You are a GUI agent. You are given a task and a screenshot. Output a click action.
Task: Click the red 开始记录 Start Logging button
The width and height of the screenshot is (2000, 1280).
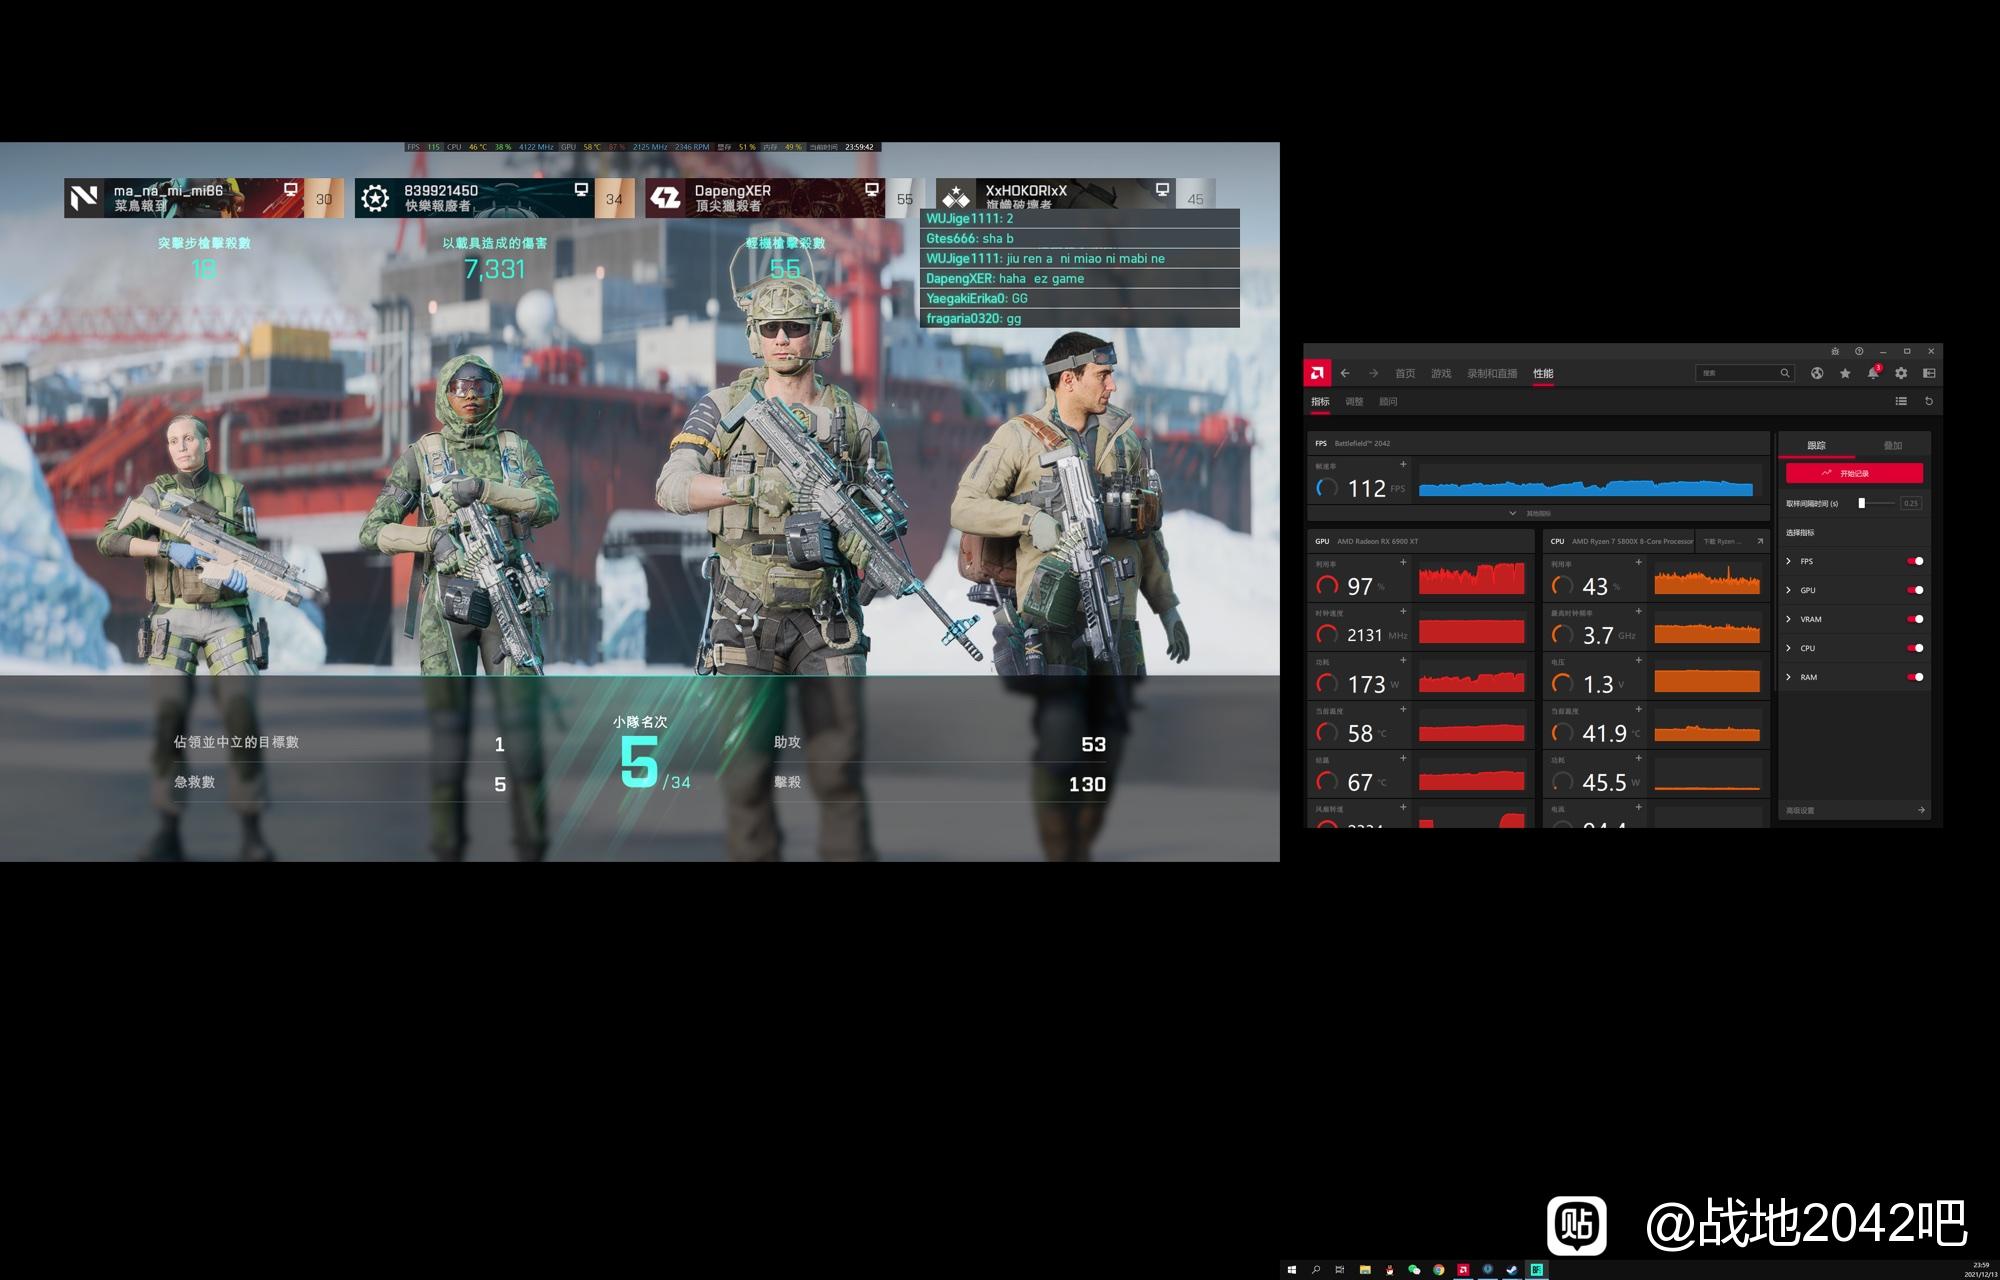(1854, 473)
